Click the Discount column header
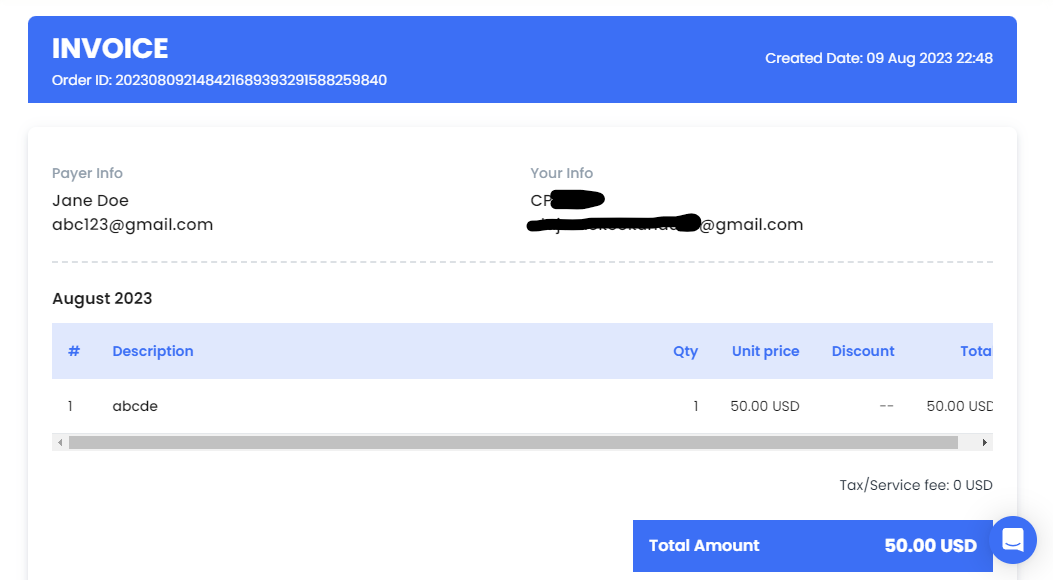This screenshot has height=580, width=1053. pyautogui.click(x=863, y=351)
